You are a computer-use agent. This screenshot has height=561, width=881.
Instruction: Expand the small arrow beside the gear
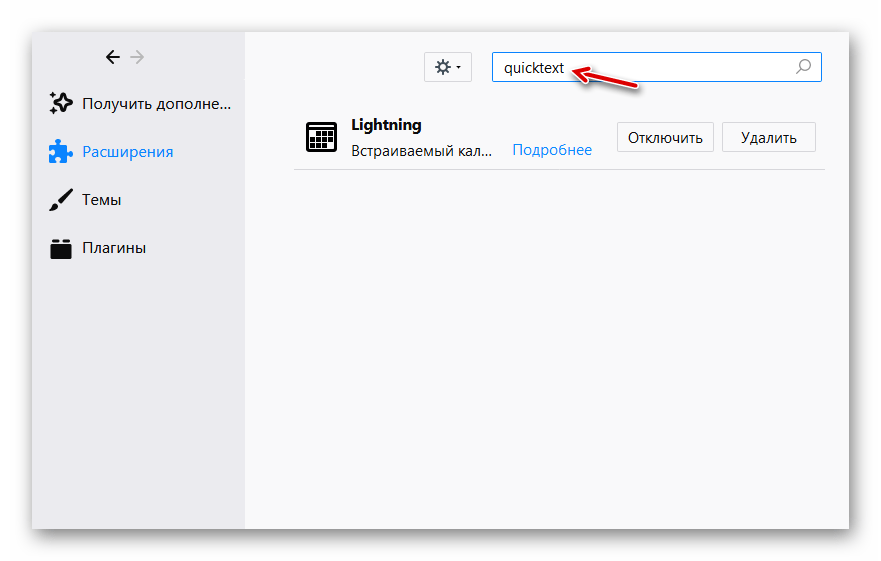click(459, 68)
